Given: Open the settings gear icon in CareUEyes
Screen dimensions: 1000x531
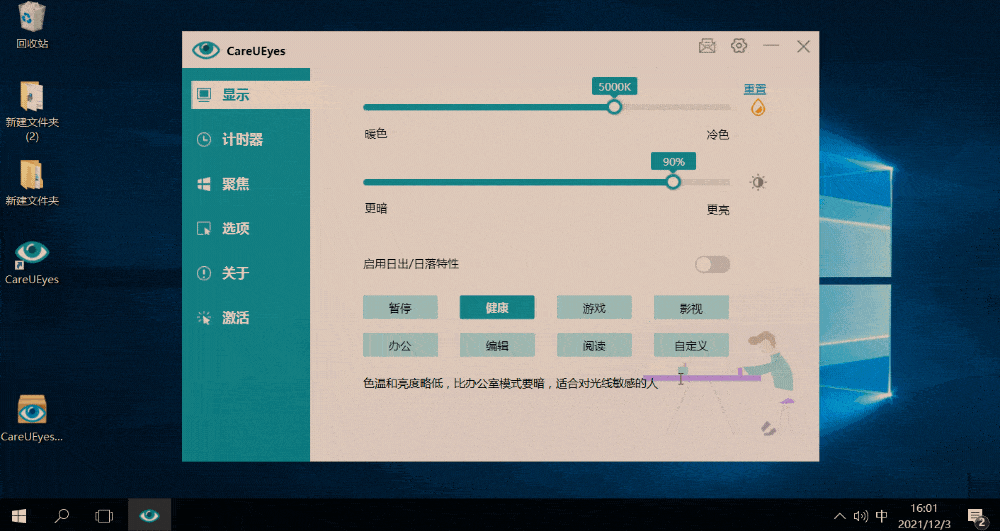Looking at the screenshot, I should pyautogui.click(x=739, y=46).
